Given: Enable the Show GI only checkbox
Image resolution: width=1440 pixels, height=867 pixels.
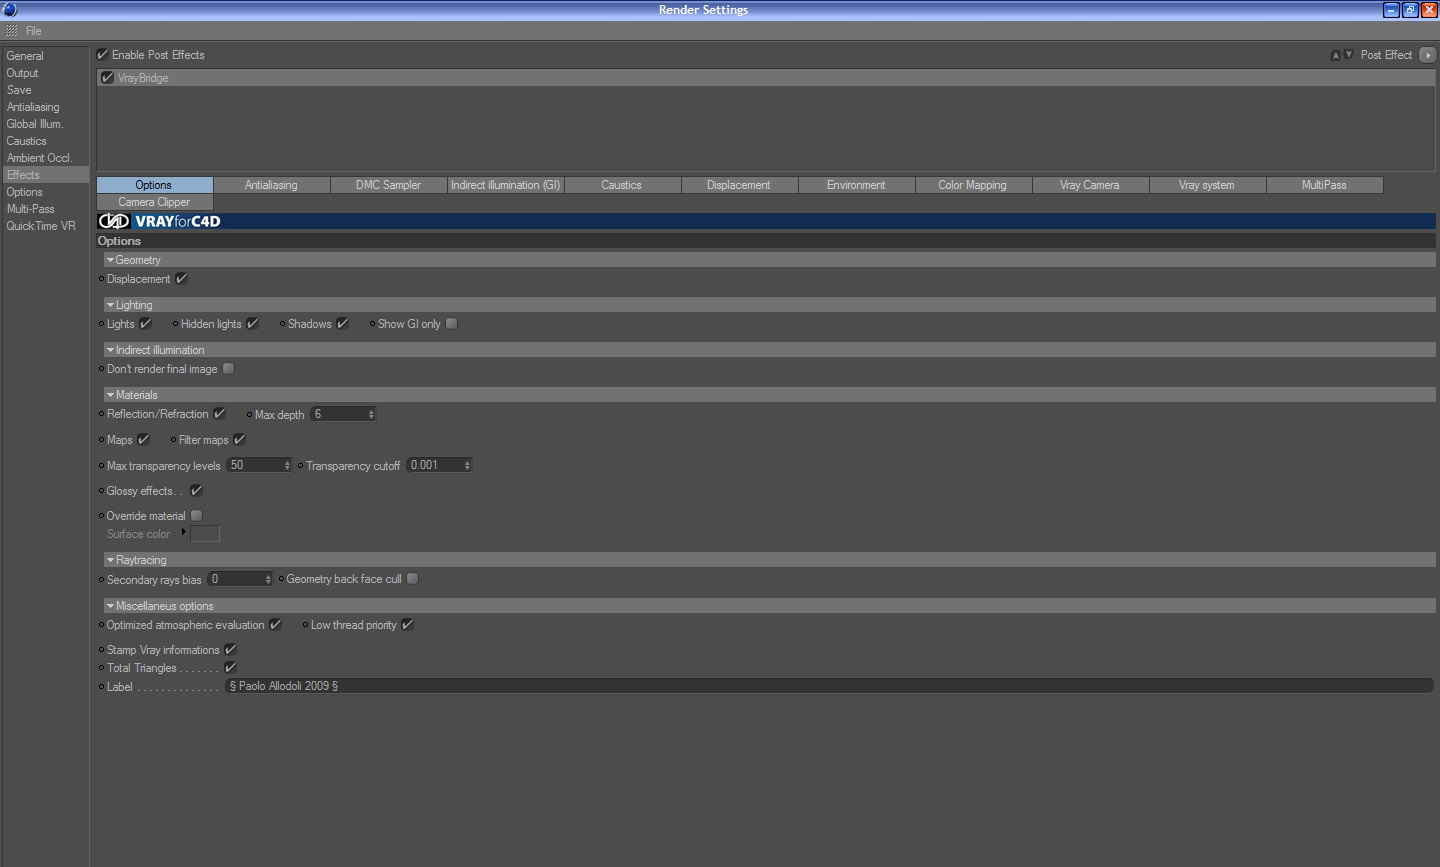Looking at the screenshot, I should [x=452, y=324].
